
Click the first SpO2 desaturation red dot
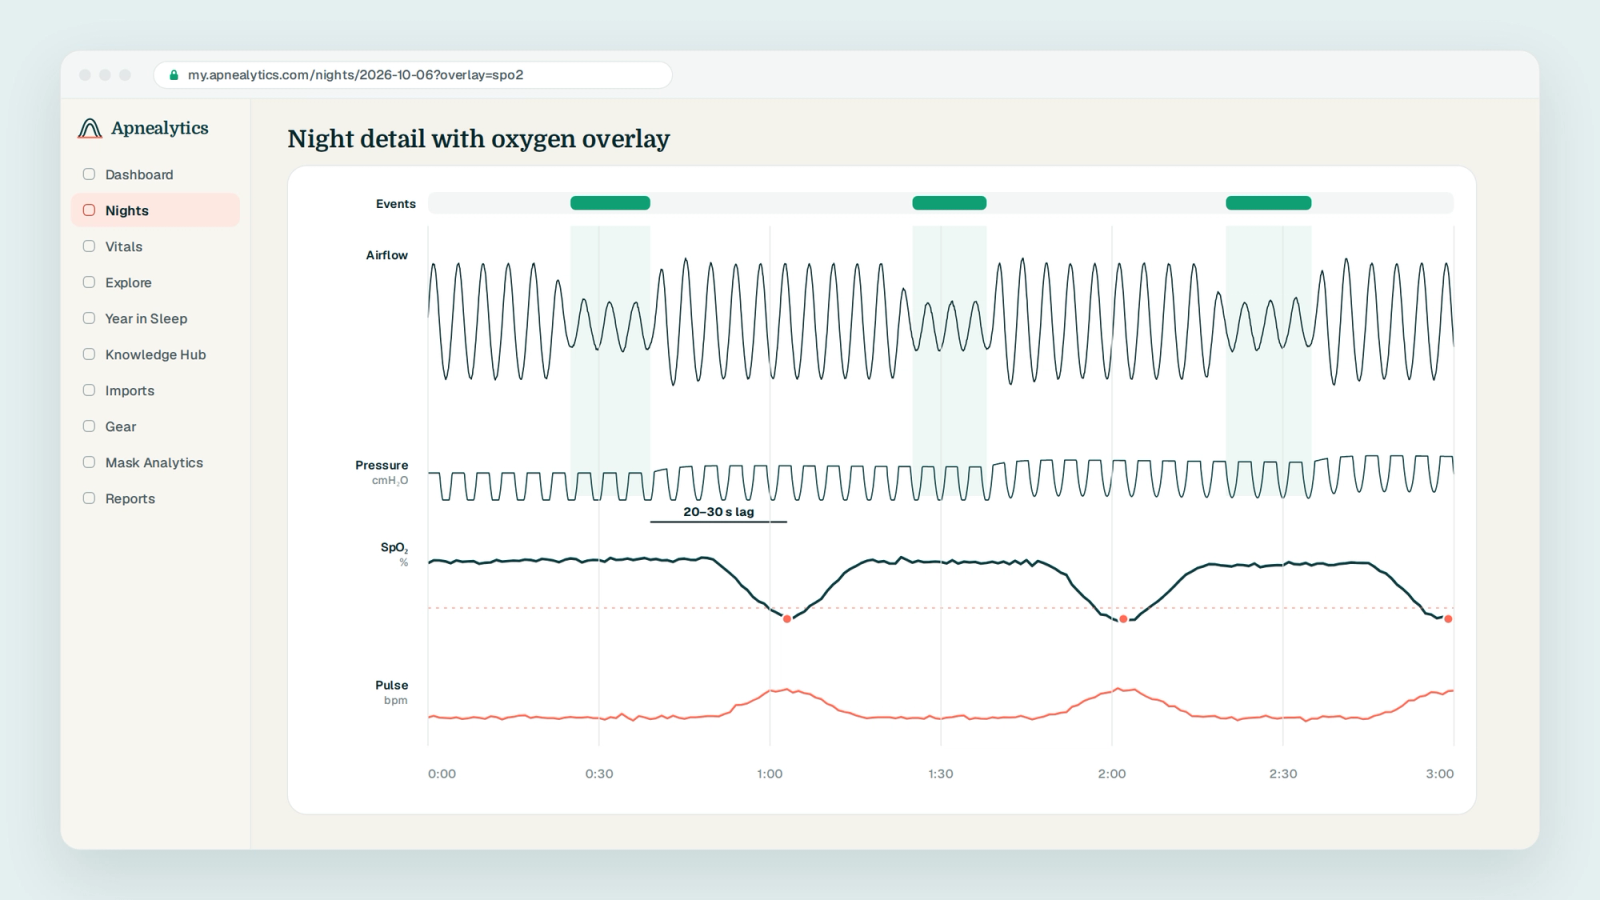pos(787,619)
